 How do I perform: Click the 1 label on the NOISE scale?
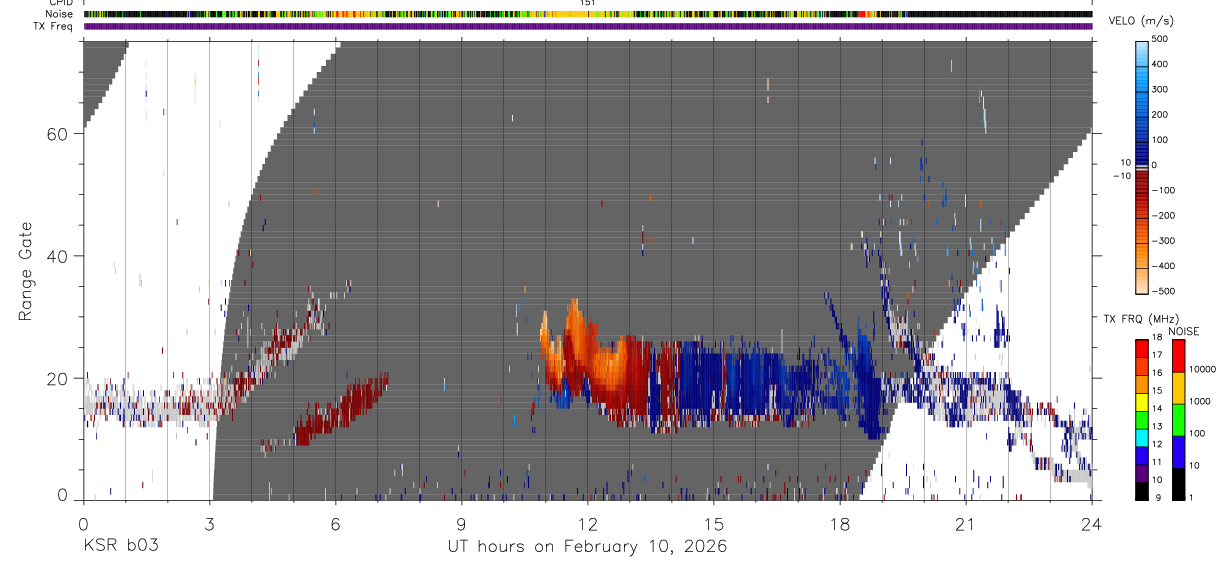(1193, 497)
